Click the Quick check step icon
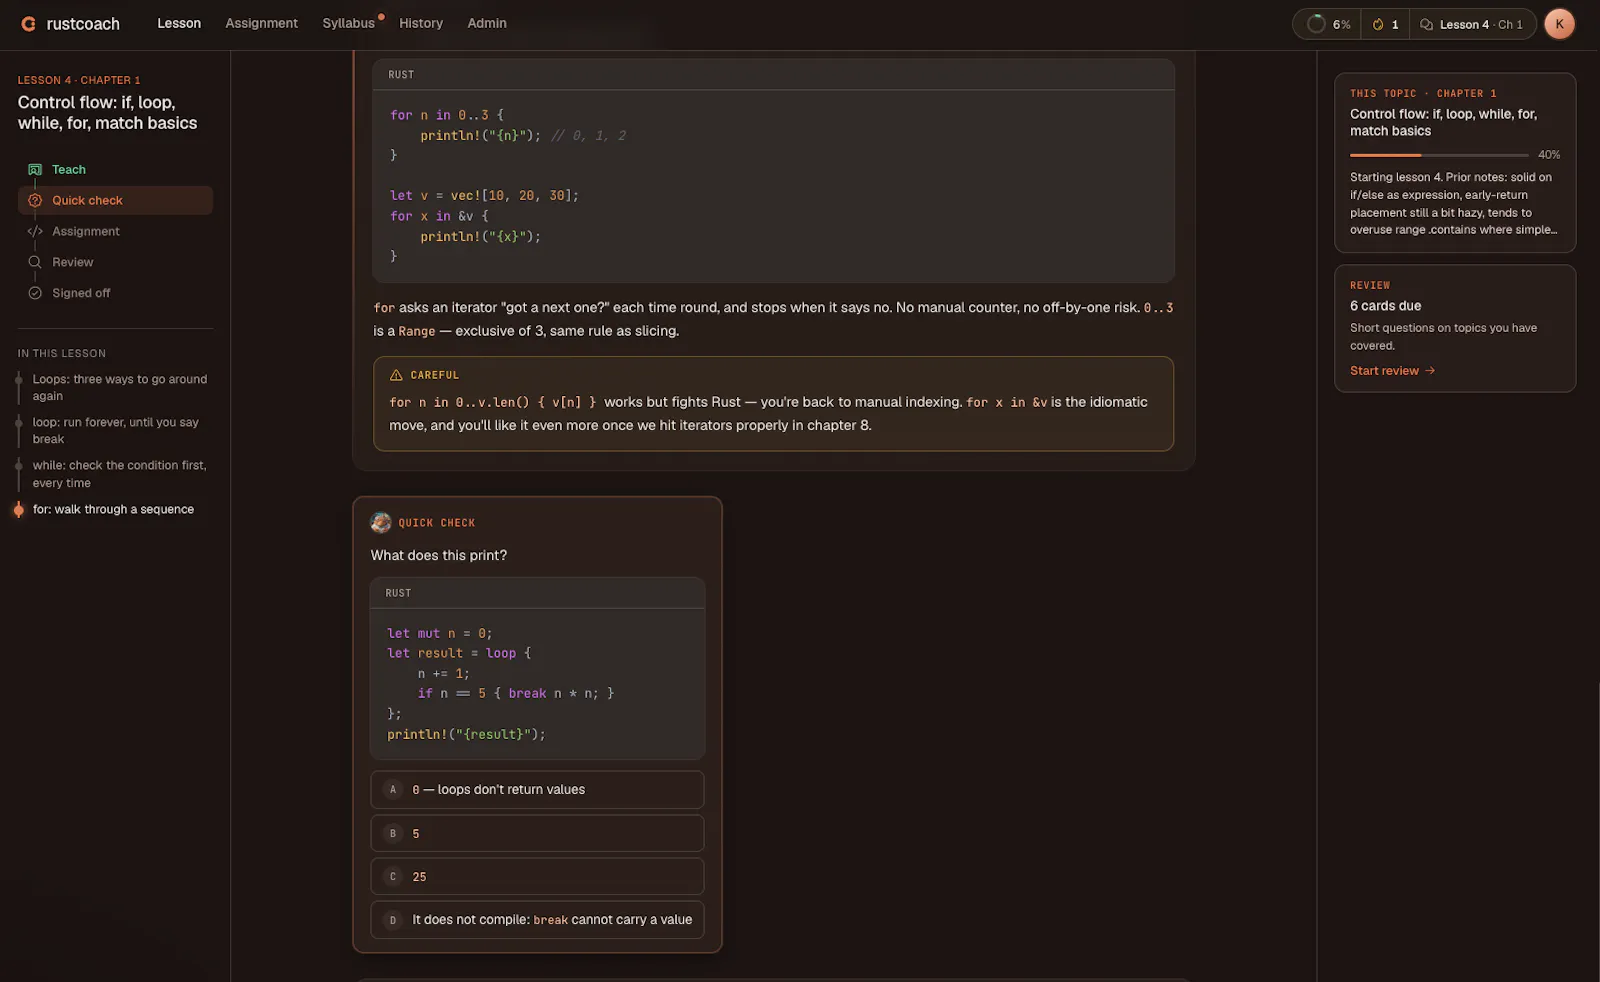 35,200
